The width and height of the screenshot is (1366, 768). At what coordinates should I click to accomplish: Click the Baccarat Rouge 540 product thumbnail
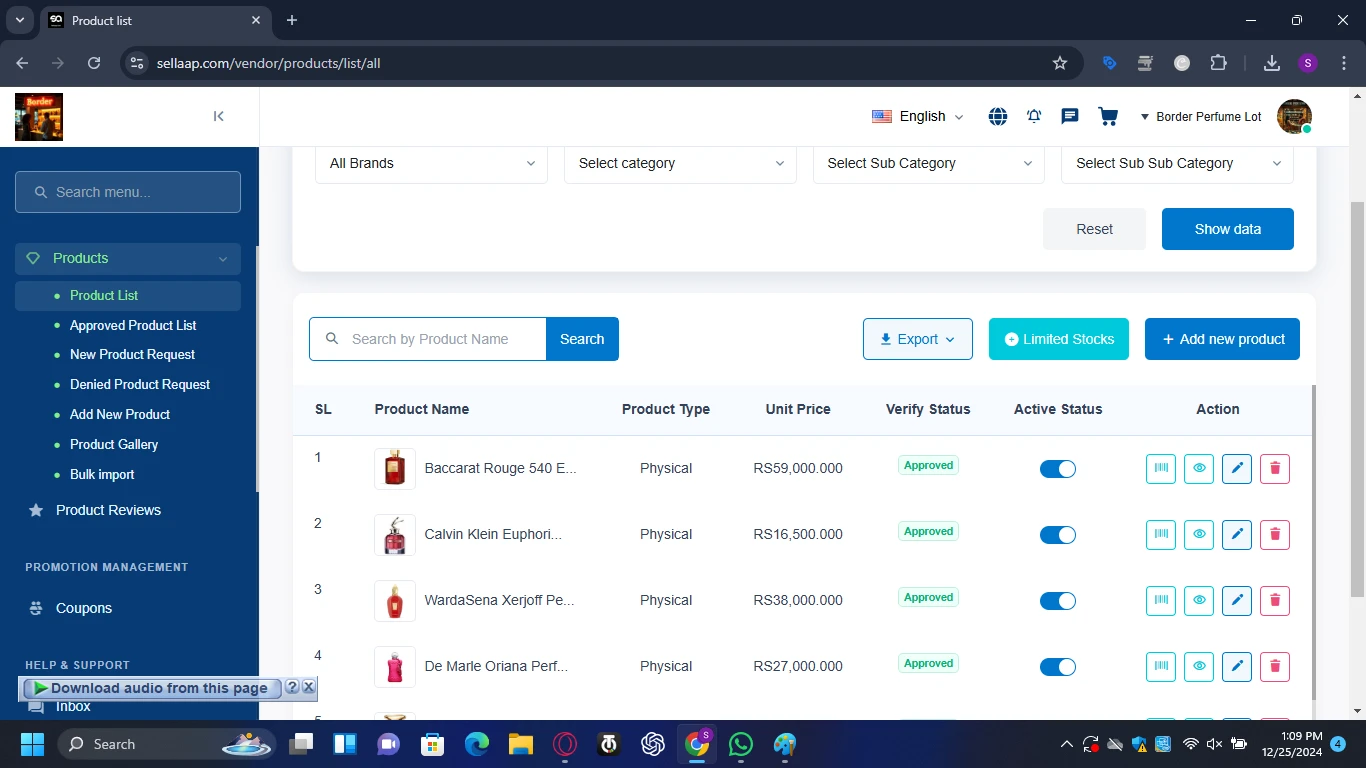tap(395, 468)
